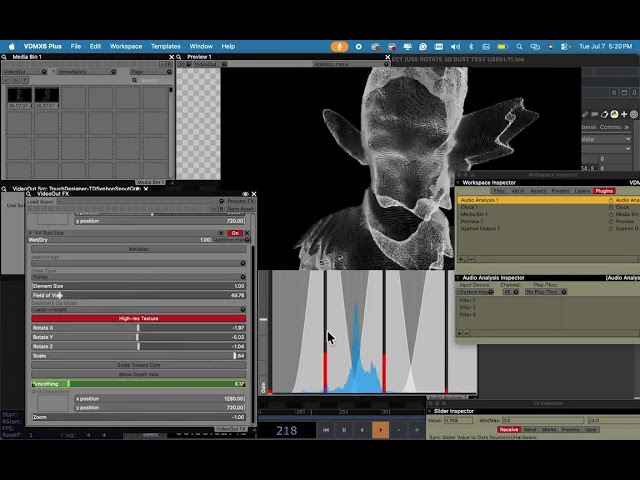Open macOS Spotlight search

point(519,47)
